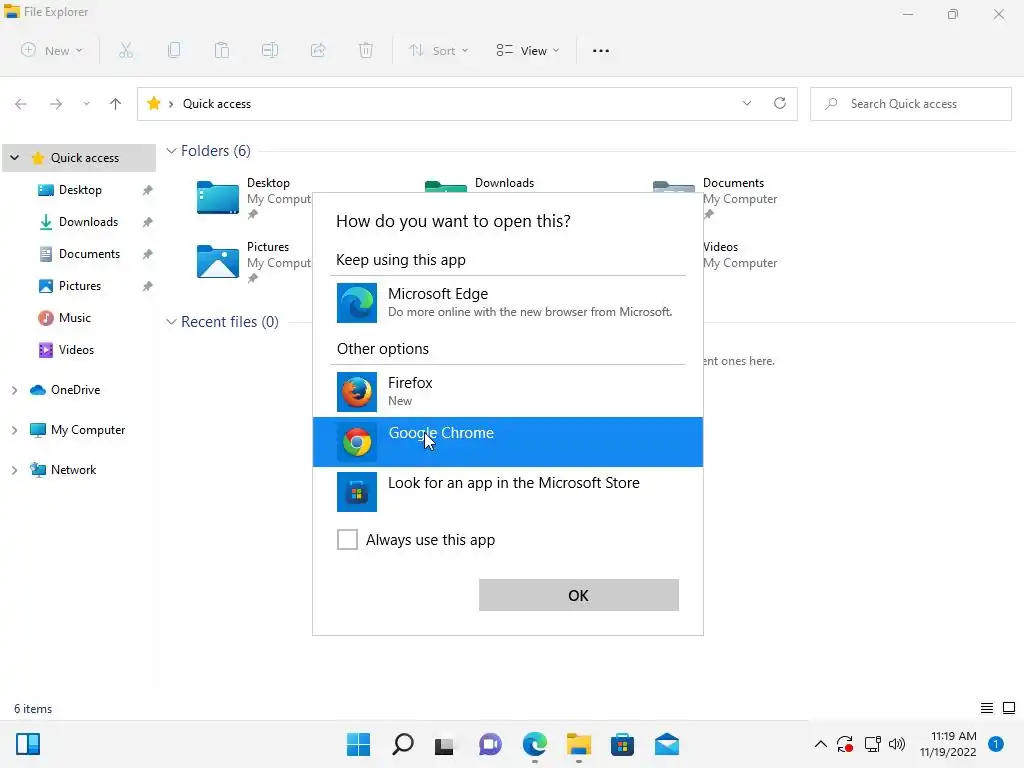The image size is (1024, 768).
Task: Open the three-dot See more menu
Action: coord(601,50)
